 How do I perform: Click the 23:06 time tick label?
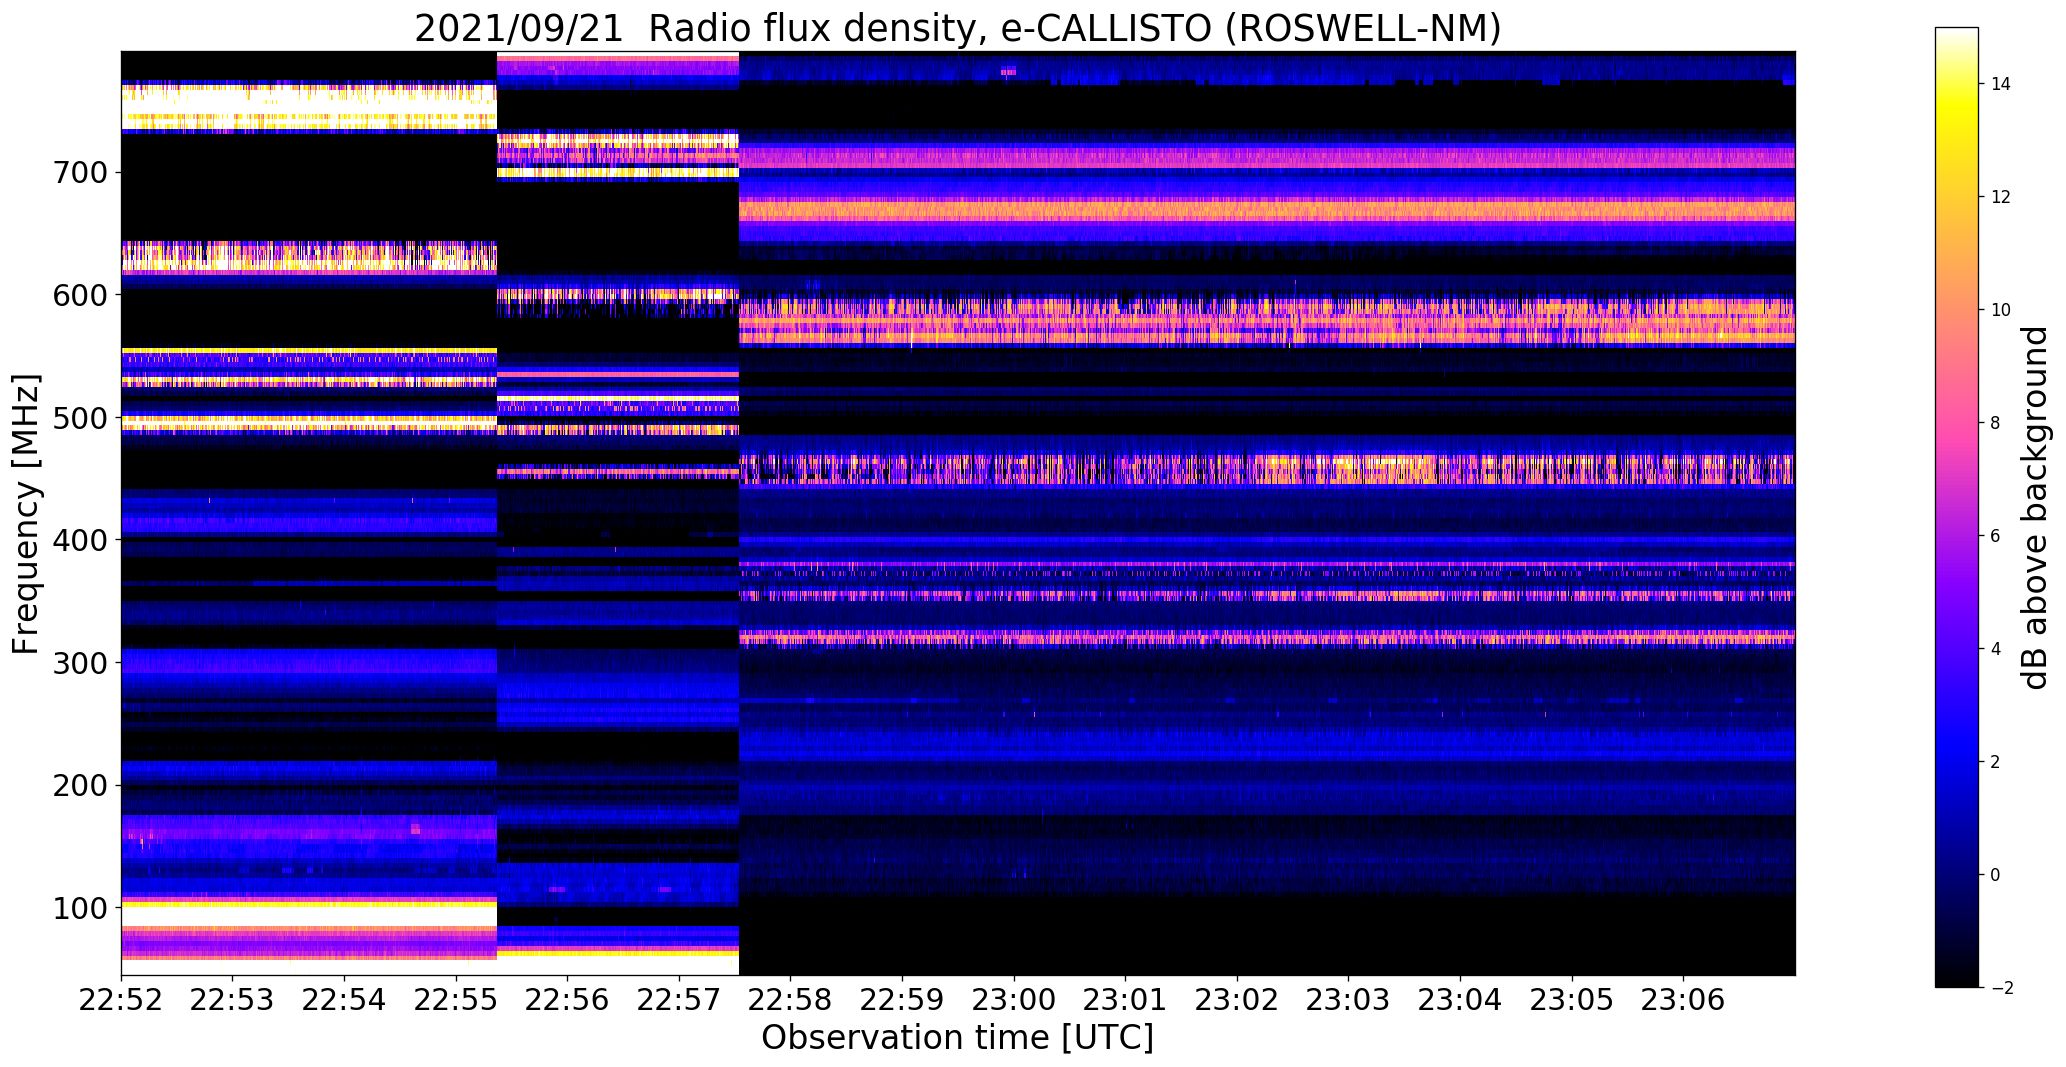[x=1684, y=999]
